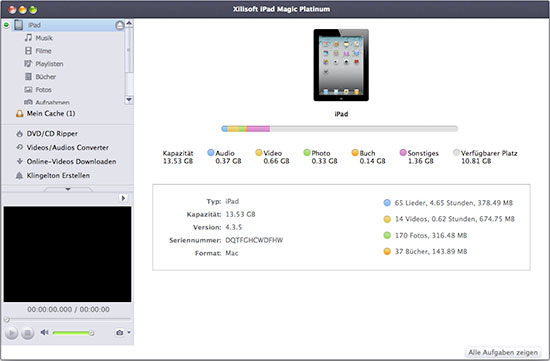Launch DVD/CD Ripper

point(52,134)
